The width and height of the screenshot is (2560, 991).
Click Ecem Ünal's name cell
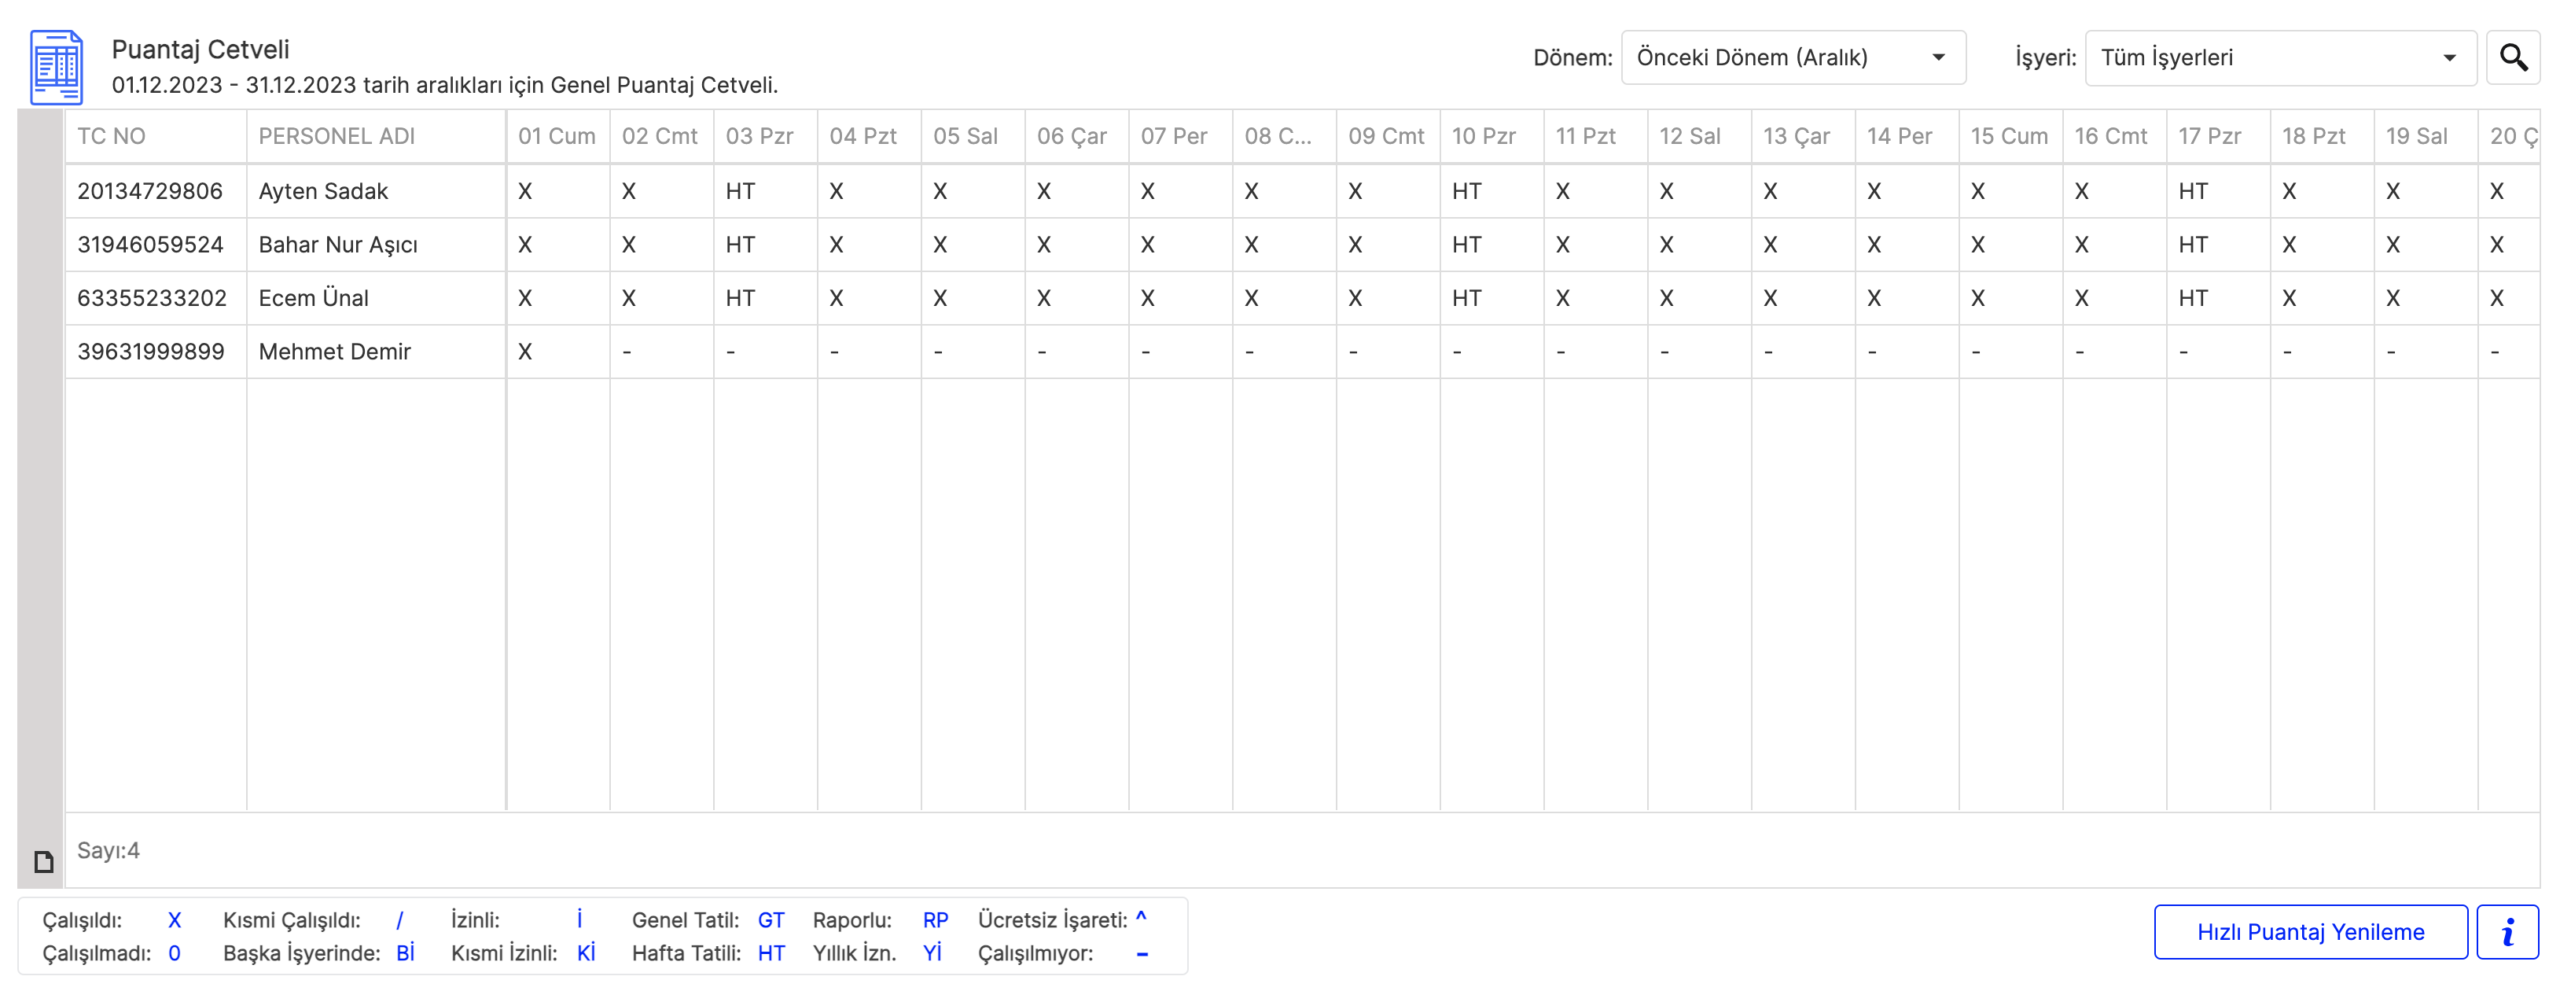[x=313, y=298]
